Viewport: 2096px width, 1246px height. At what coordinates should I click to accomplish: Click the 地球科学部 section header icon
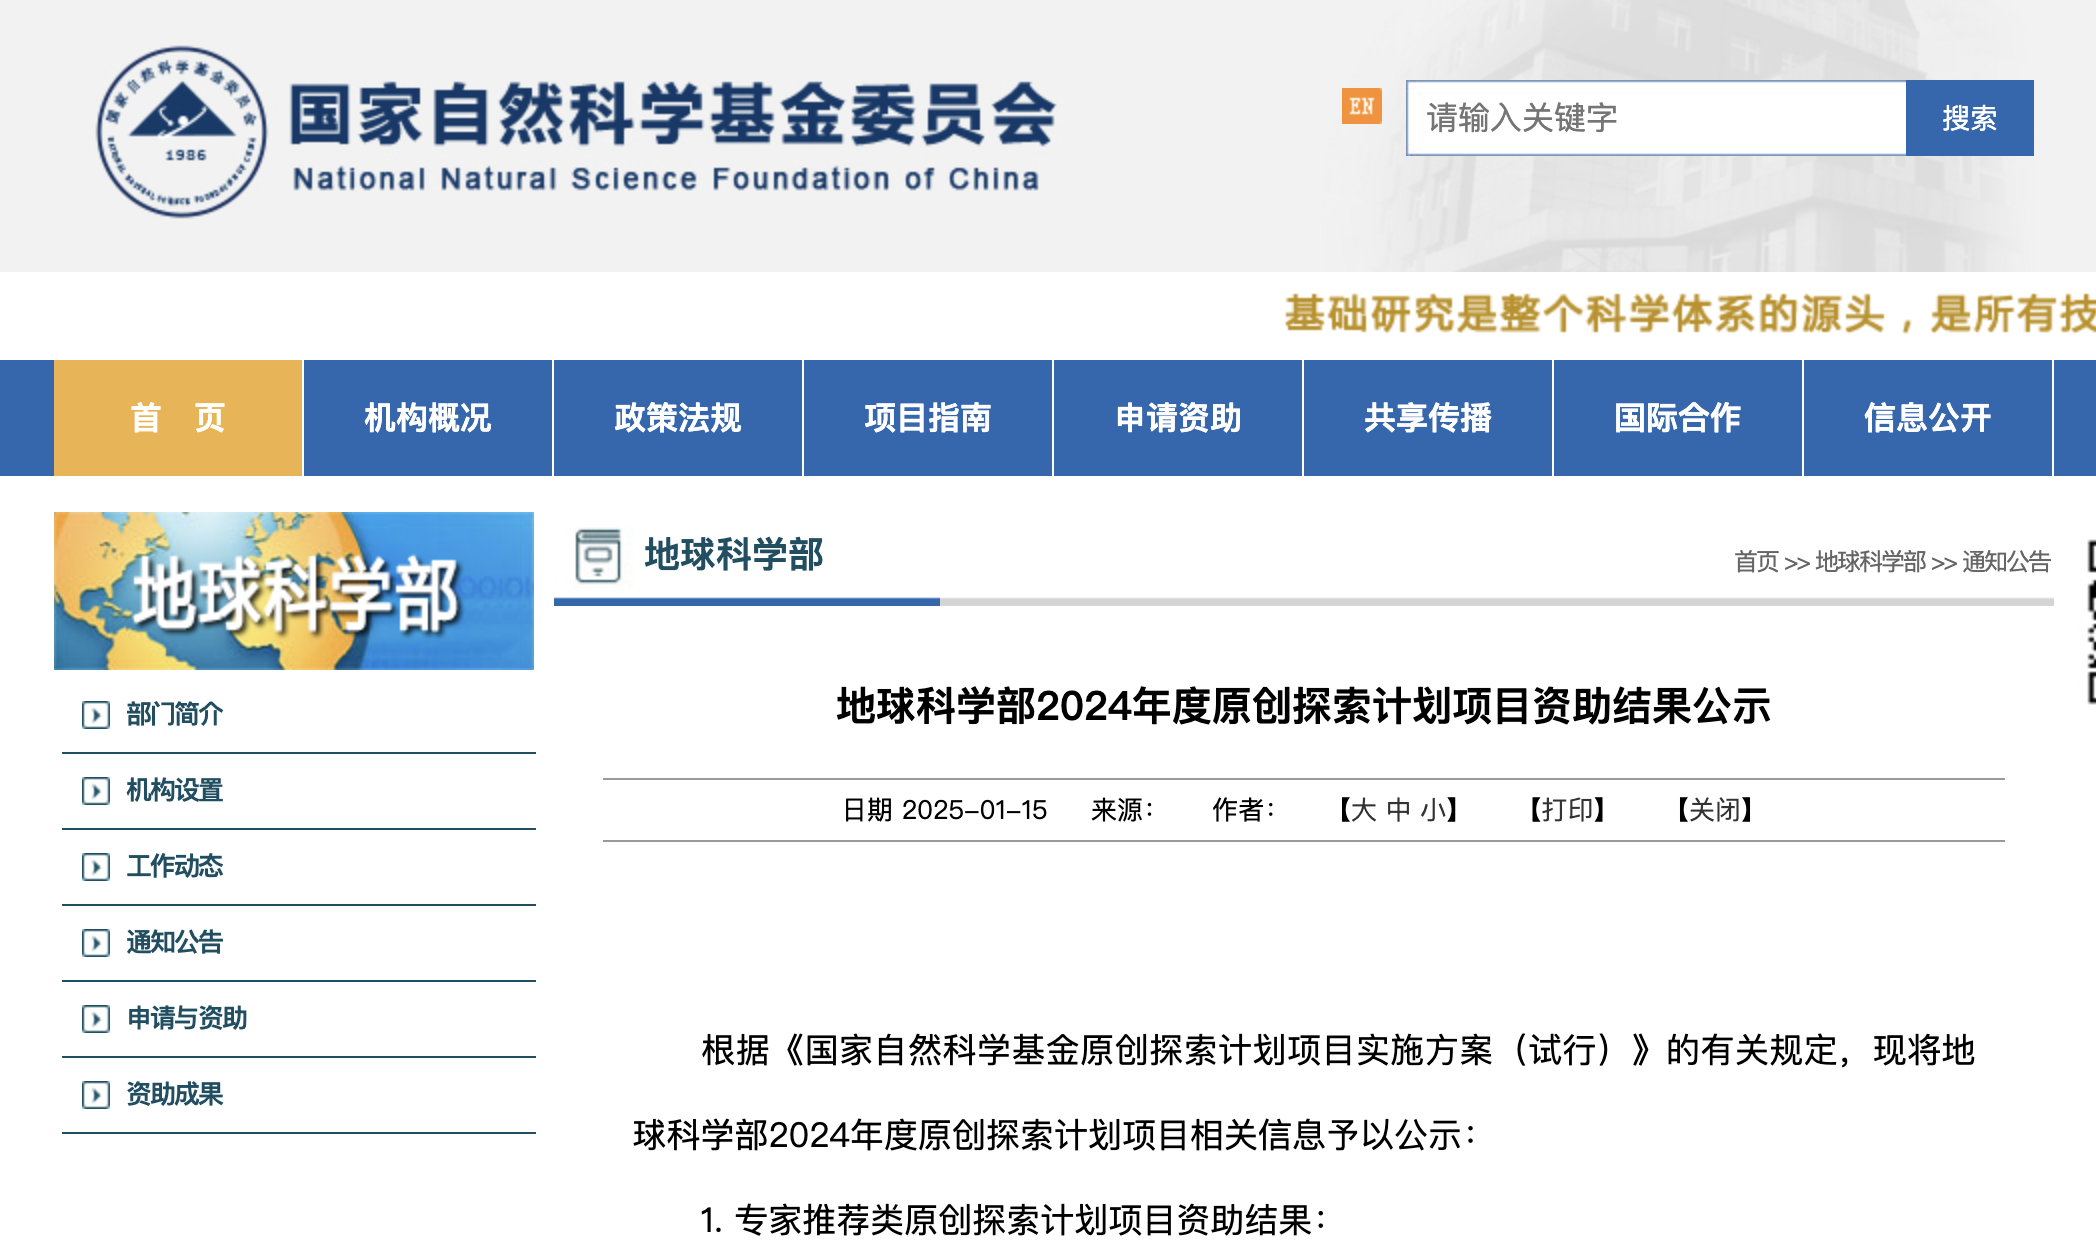pyautogui.click(x=598, y=555)
